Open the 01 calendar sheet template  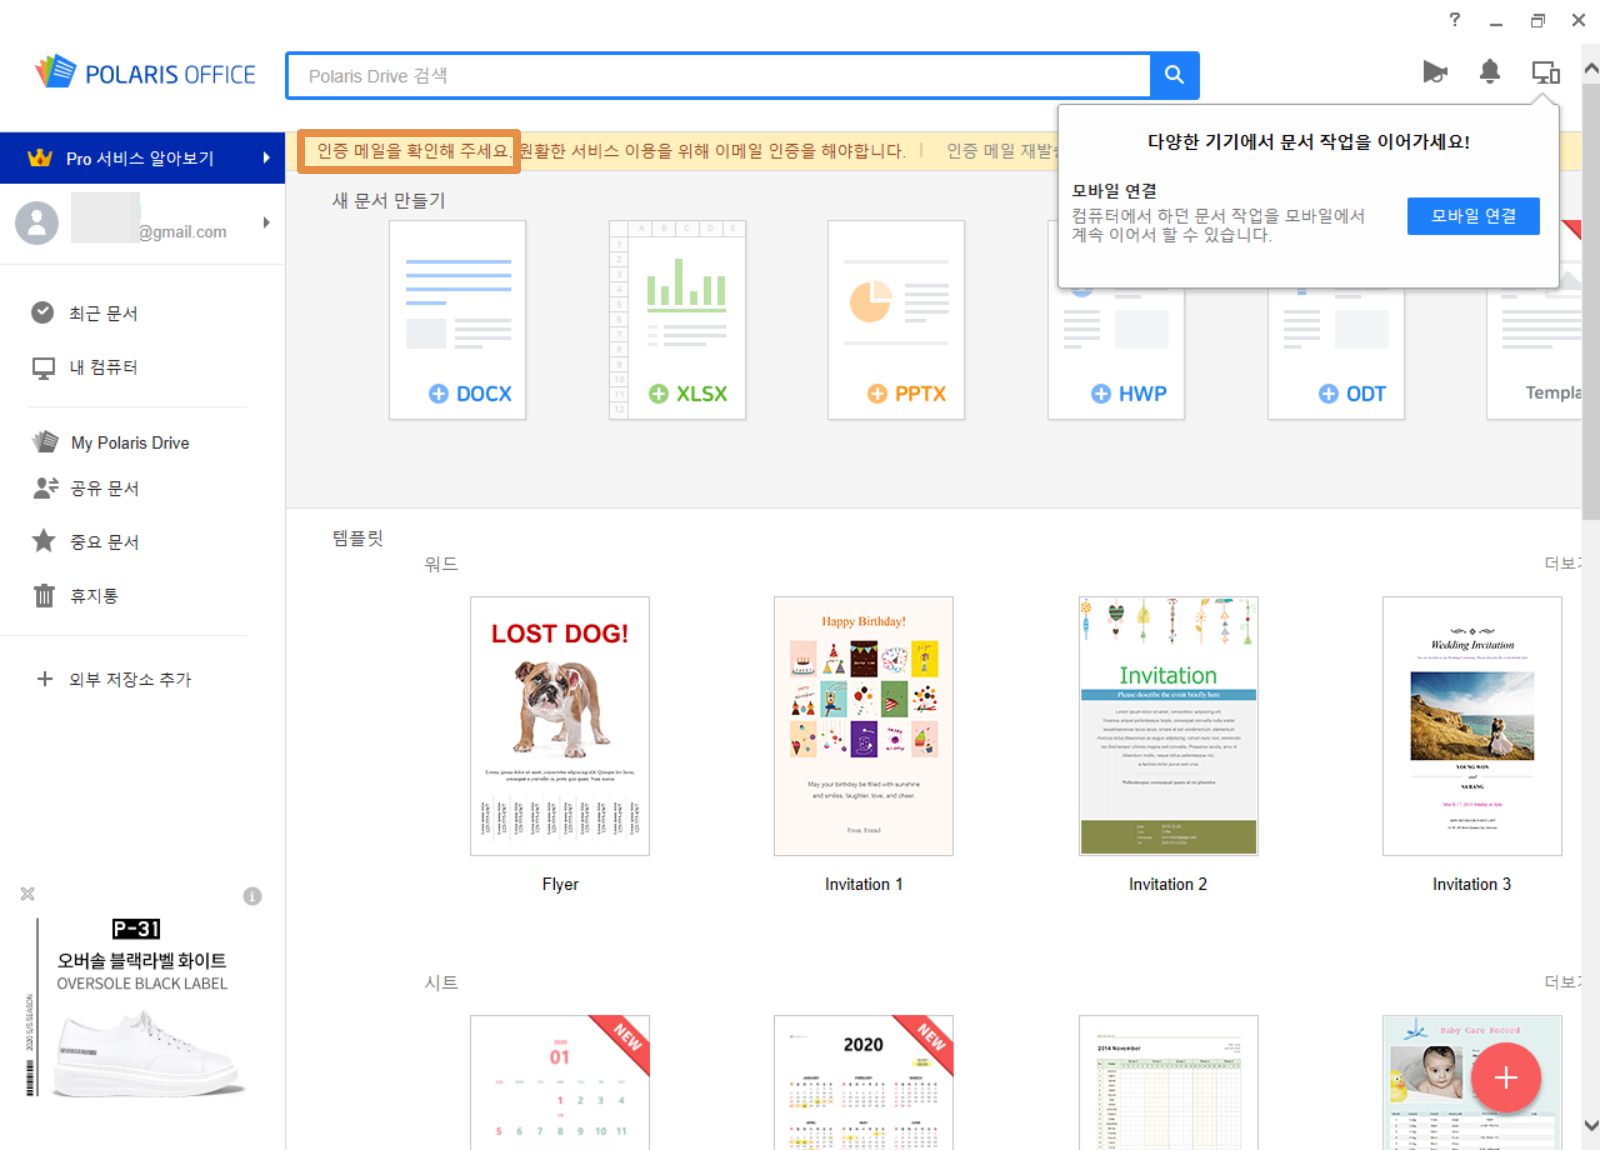point(560,1082)
